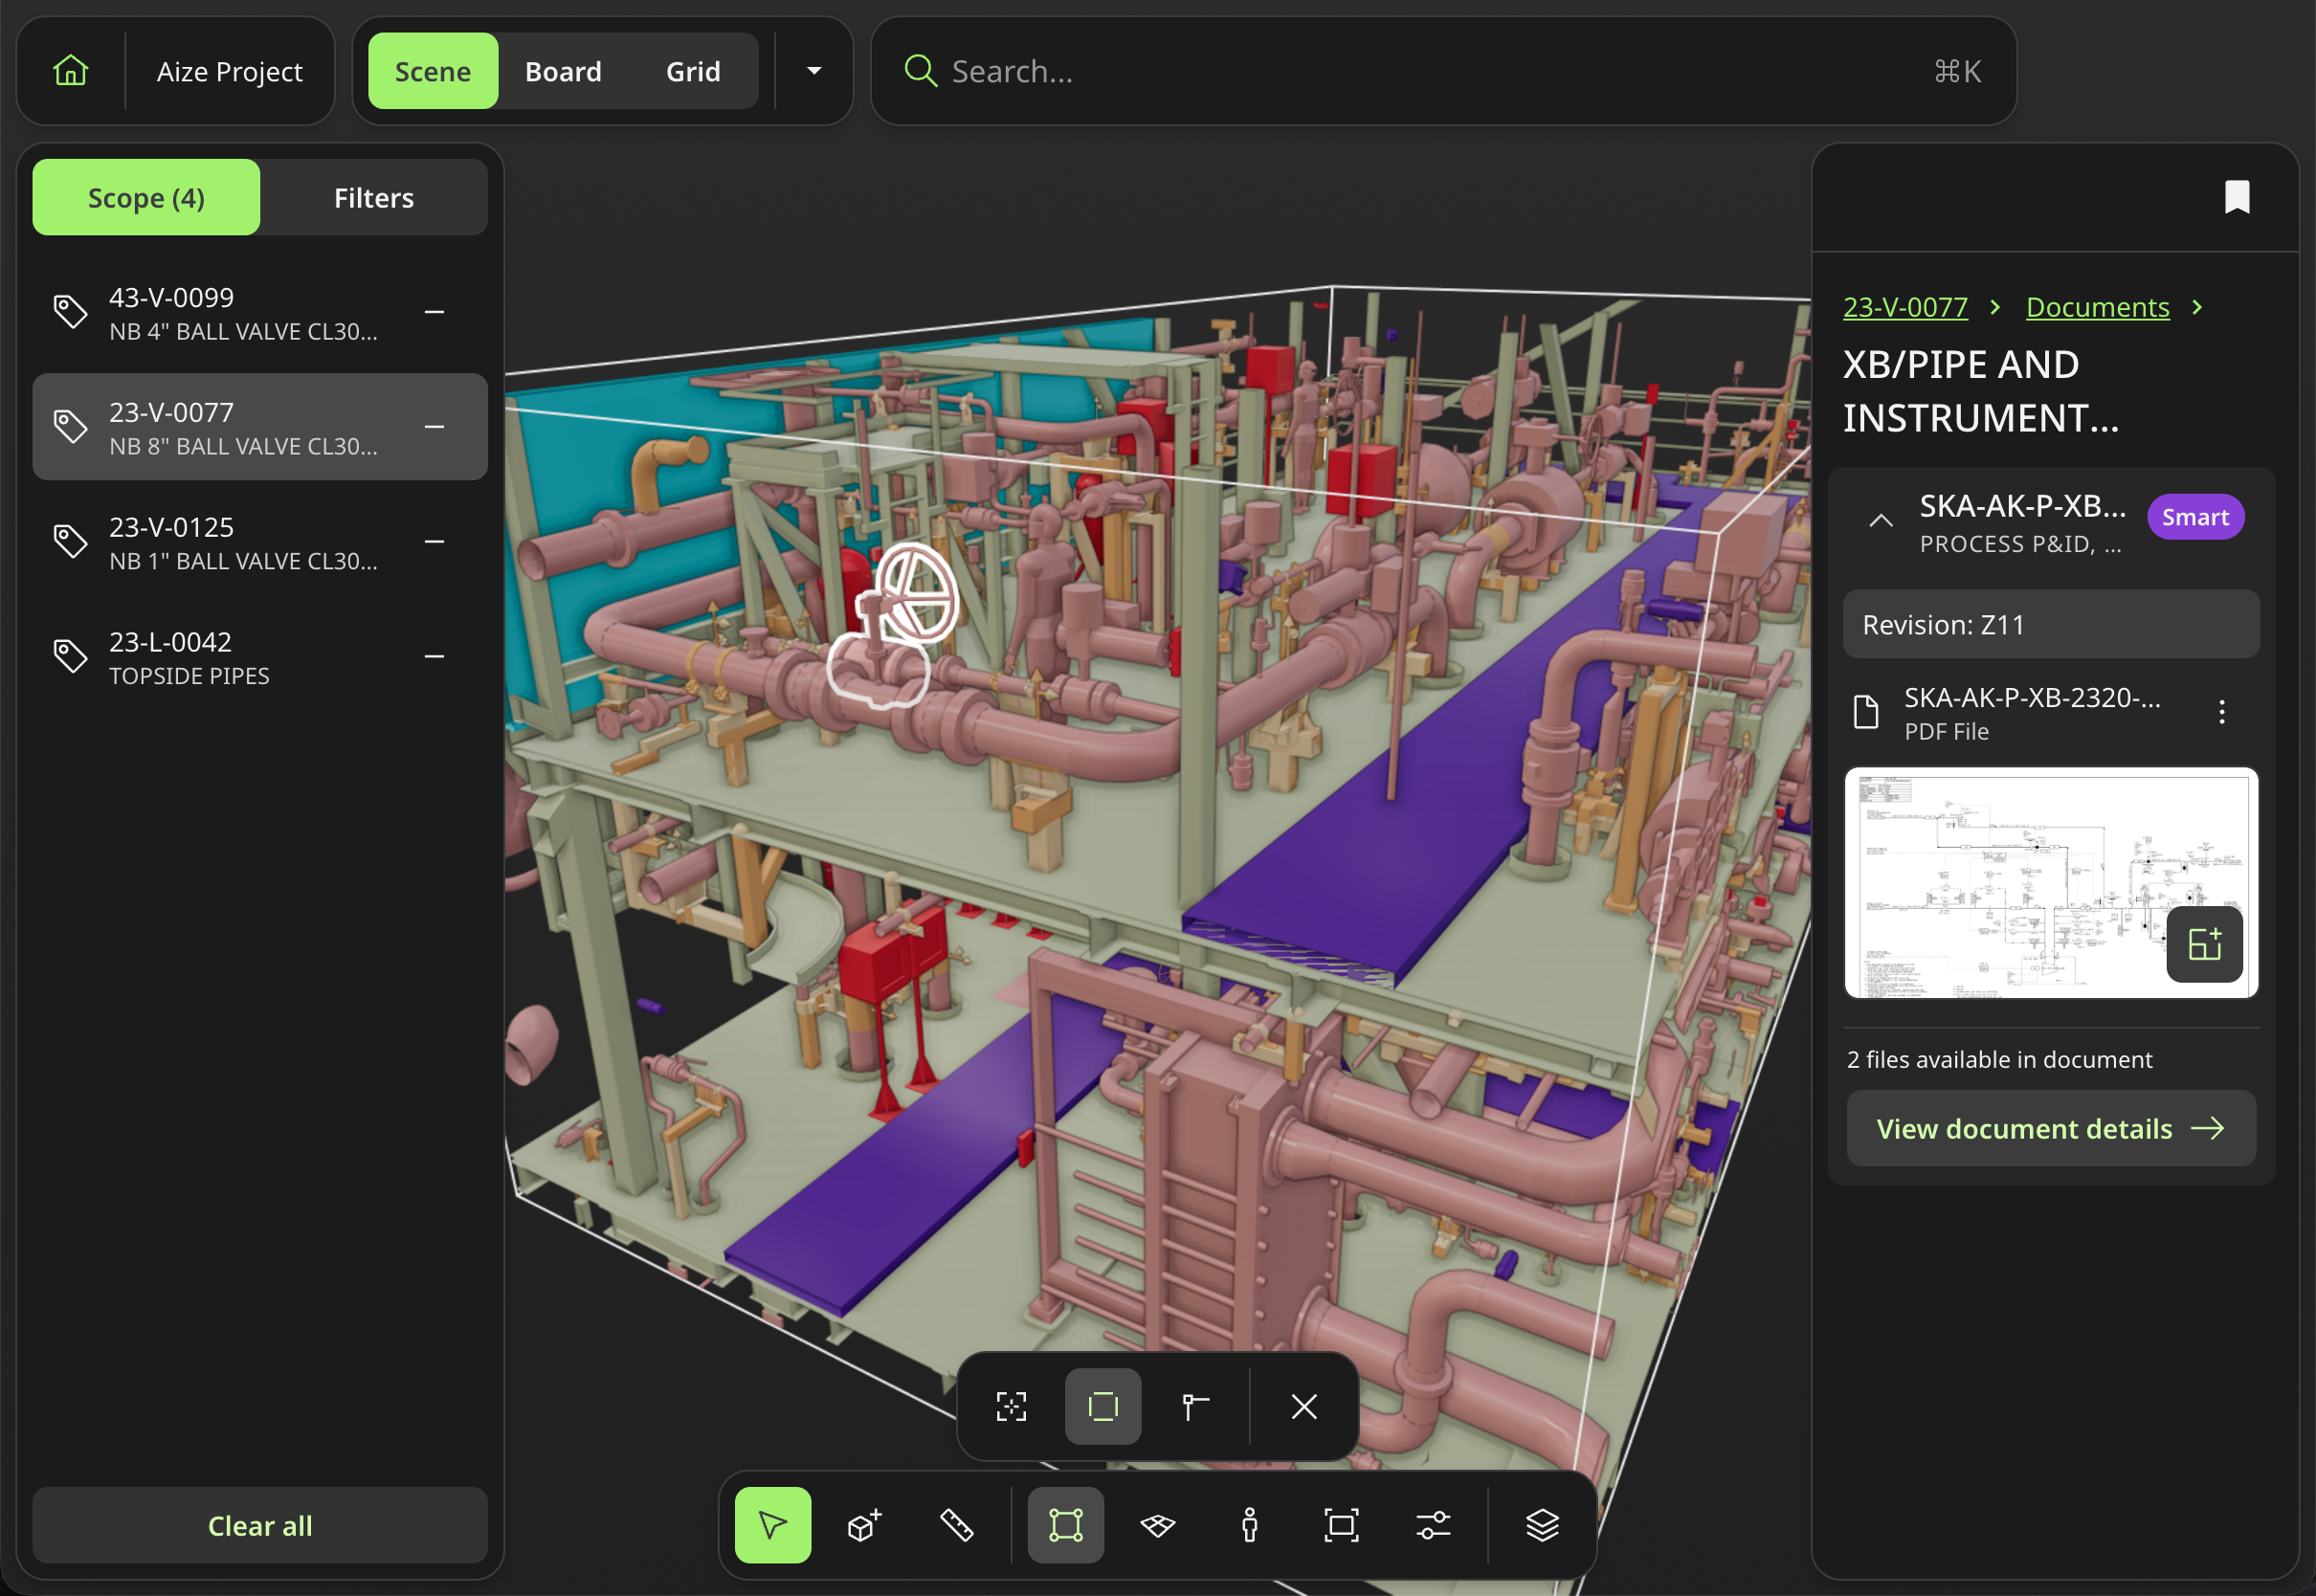Toggle the bounding box clip tool
Viewport: 2316px width, 1596px height.
point(1066,1524)
